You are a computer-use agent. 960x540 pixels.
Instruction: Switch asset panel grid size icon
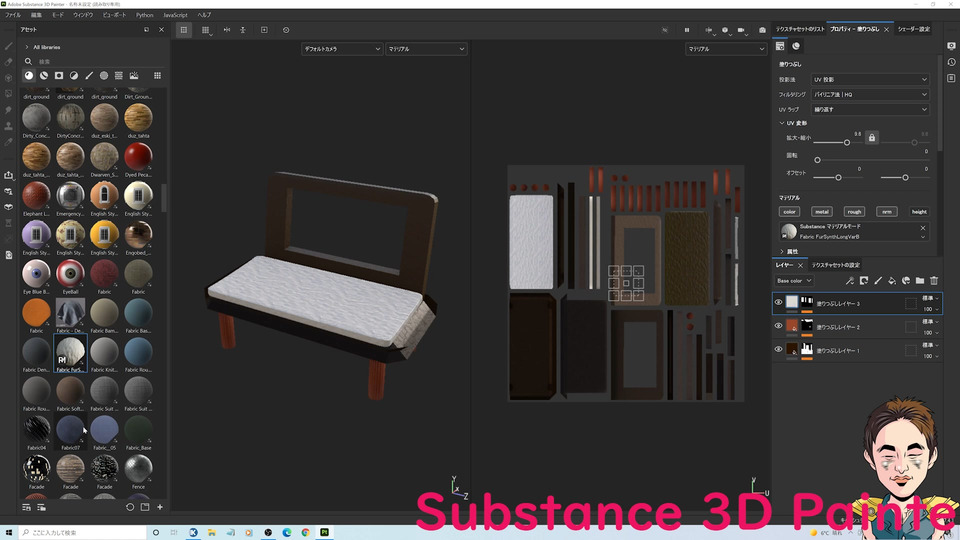(x=157, y=75)
